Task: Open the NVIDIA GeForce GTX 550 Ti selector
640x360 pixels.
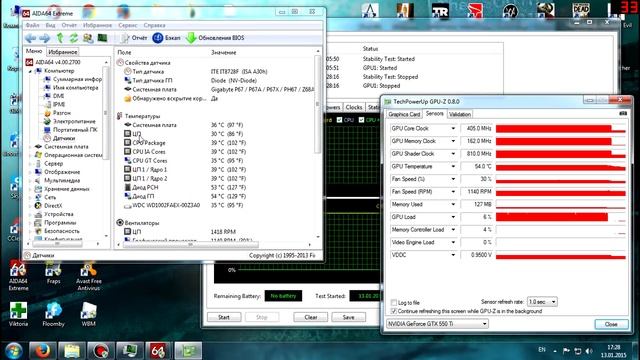Action: coord(437,324)
